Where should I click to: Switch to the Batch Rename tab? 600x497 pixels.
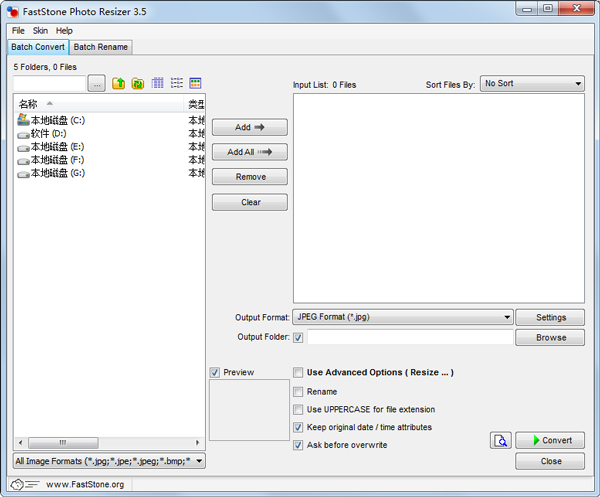(x=100, y=47)
